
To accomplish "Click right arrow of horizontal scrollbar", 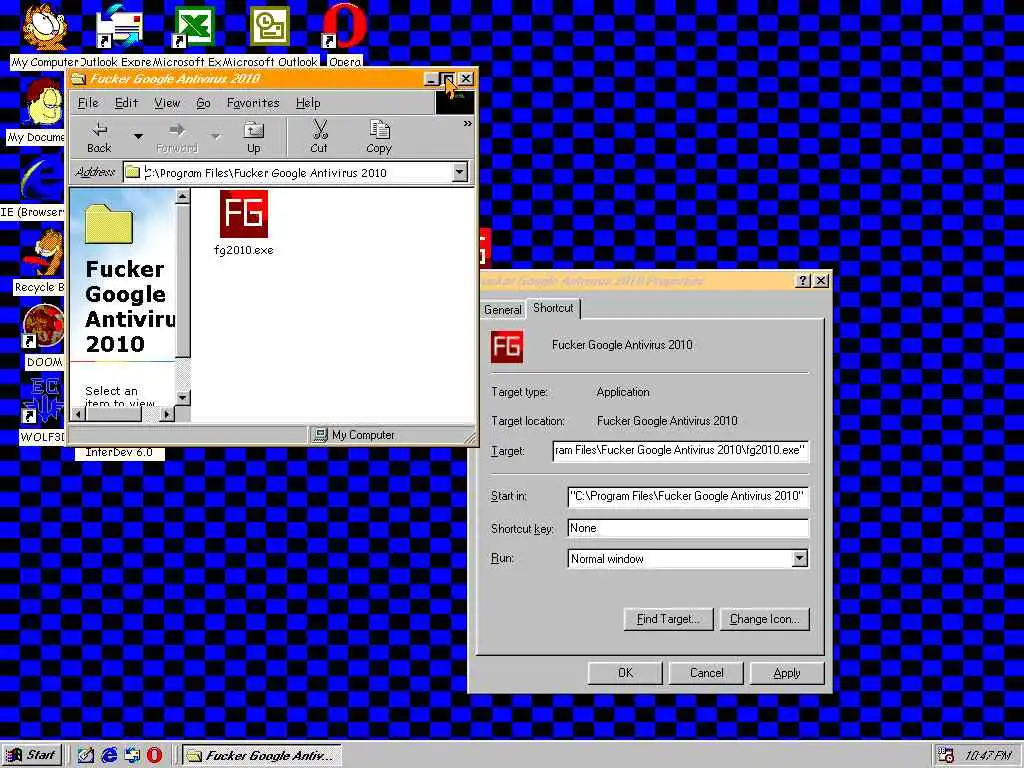I will click(167, 414).
